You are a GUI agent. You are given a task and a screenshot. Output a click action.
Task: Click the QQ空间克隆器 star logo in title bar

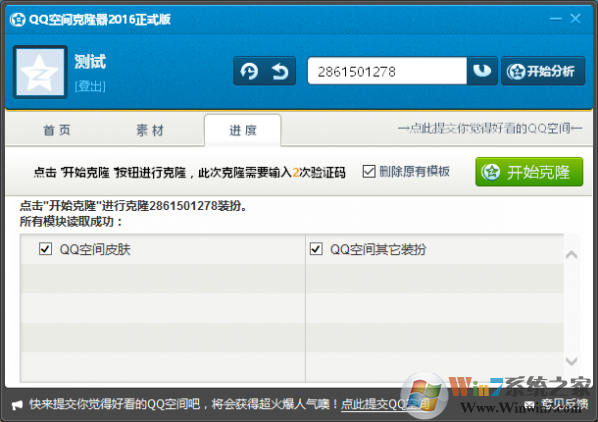click(x=18, y=19)
